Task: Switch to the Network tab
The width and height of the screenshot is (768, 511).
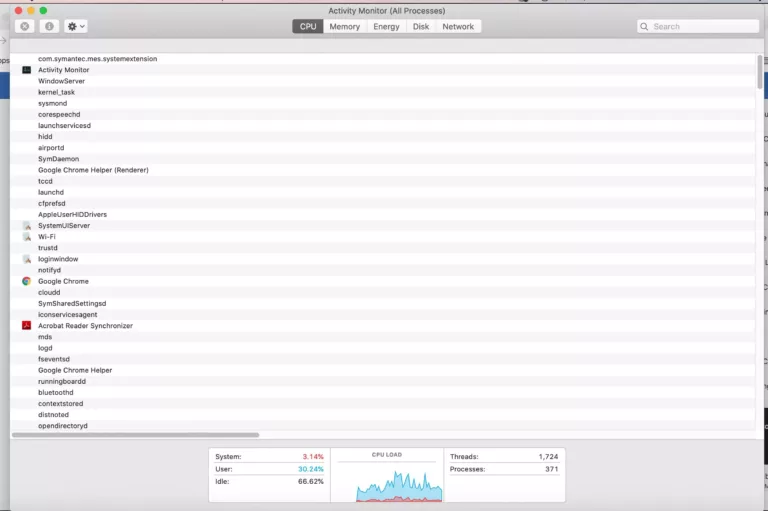Action: point(458,26)
